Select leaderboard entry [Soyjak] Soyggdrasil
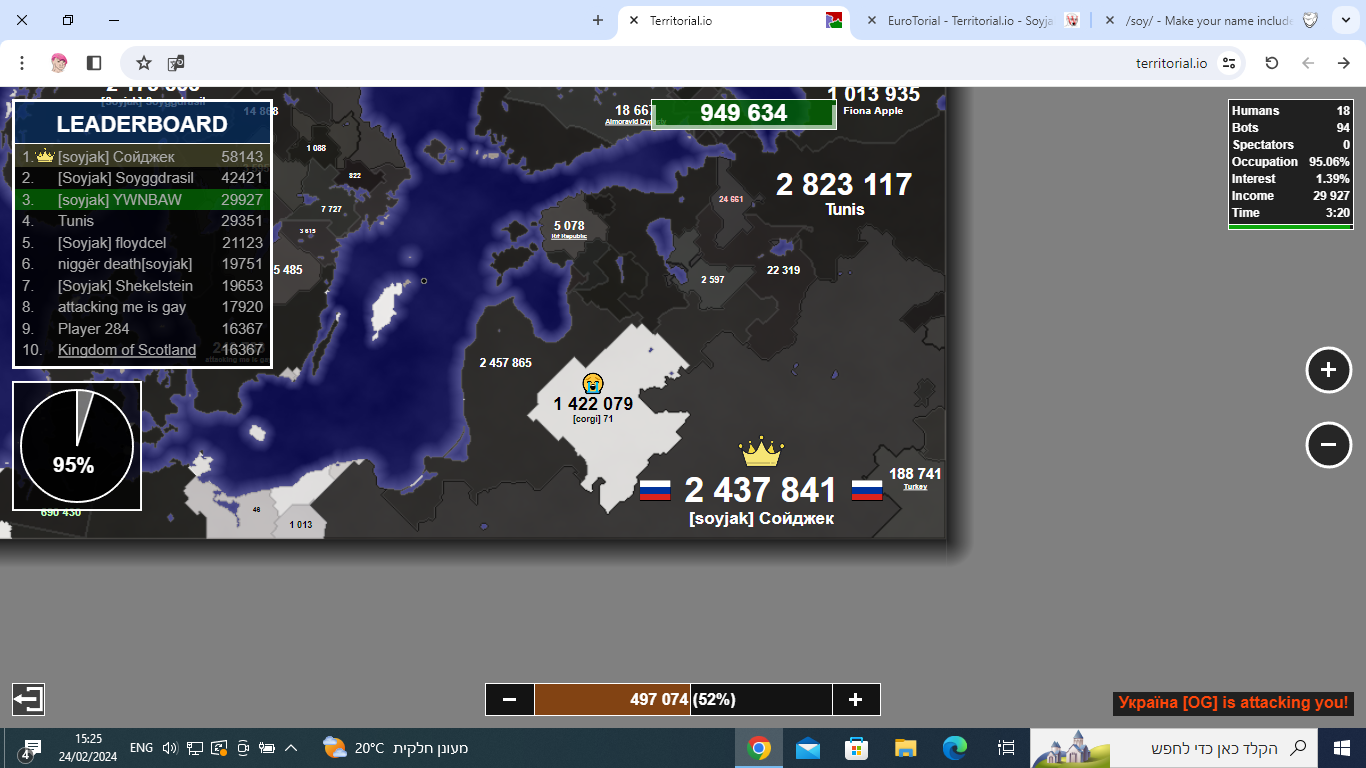1366x768 pixels. (142, 178)
